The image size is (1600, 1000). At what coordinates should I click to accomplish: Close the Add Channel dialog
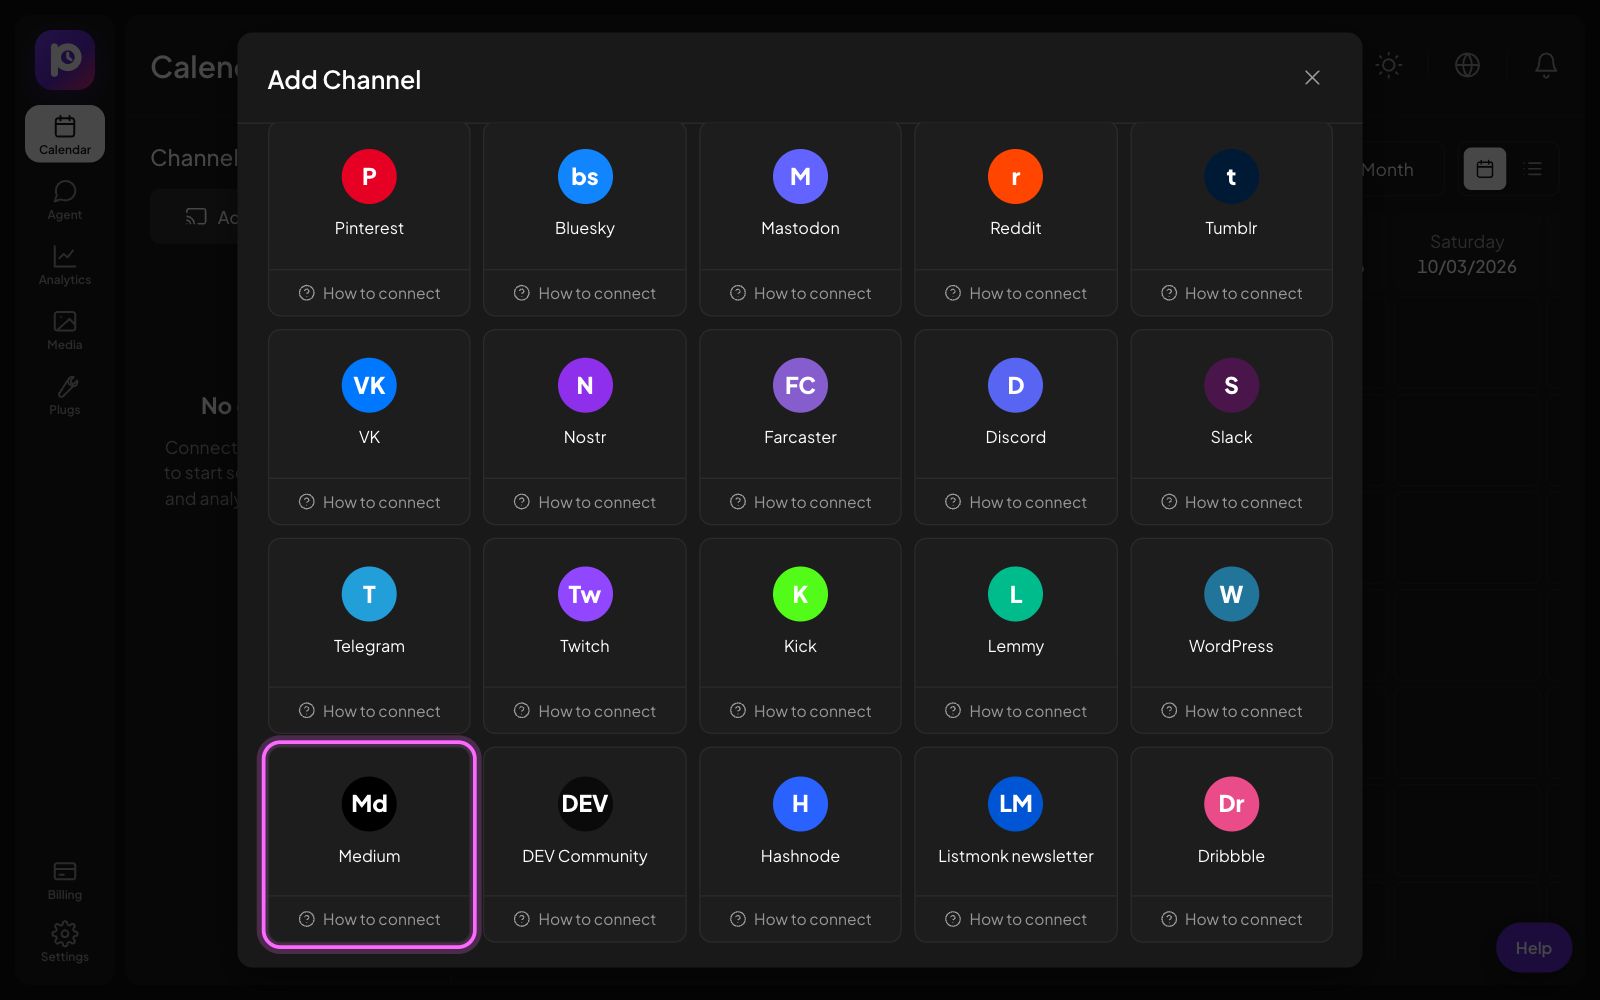click(x=1312, y=78)
